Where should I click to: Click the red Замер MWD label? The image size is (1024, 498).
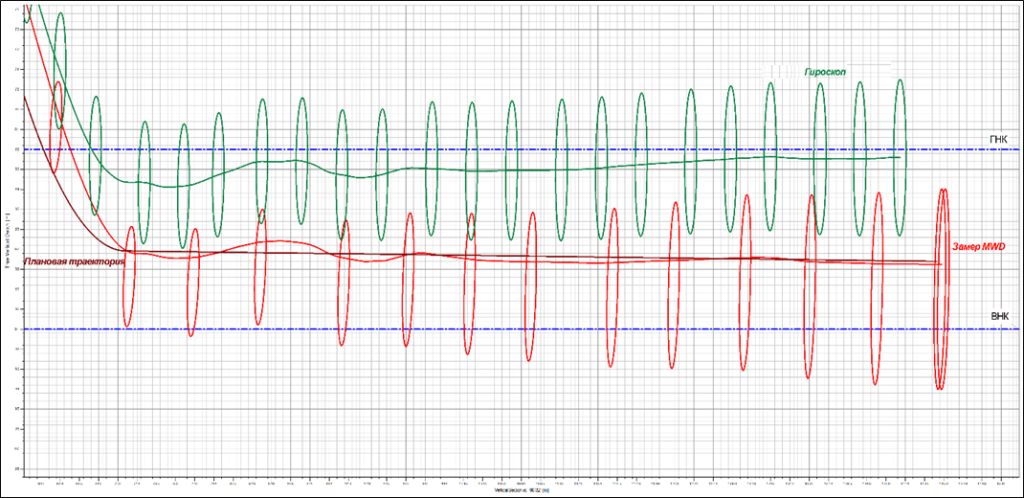tap(976, 246)
